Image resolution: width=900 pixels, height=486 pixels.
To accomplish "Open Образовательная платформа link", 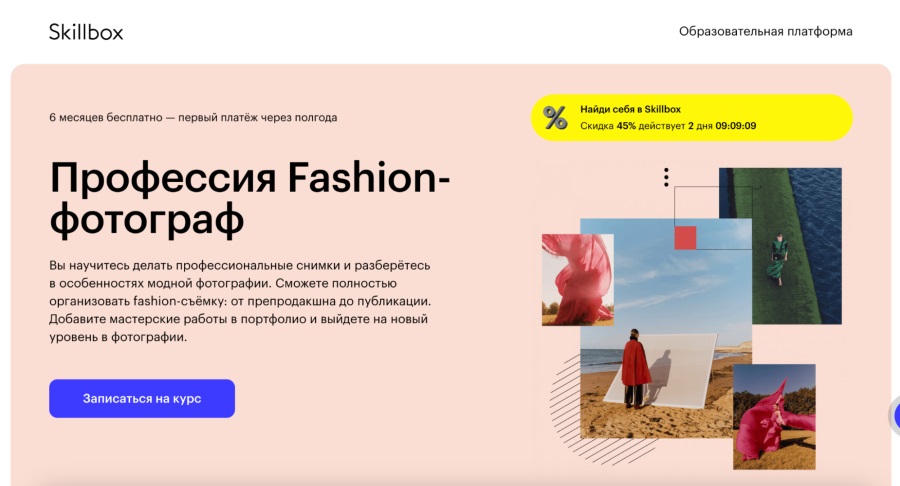I will point(766,32).
